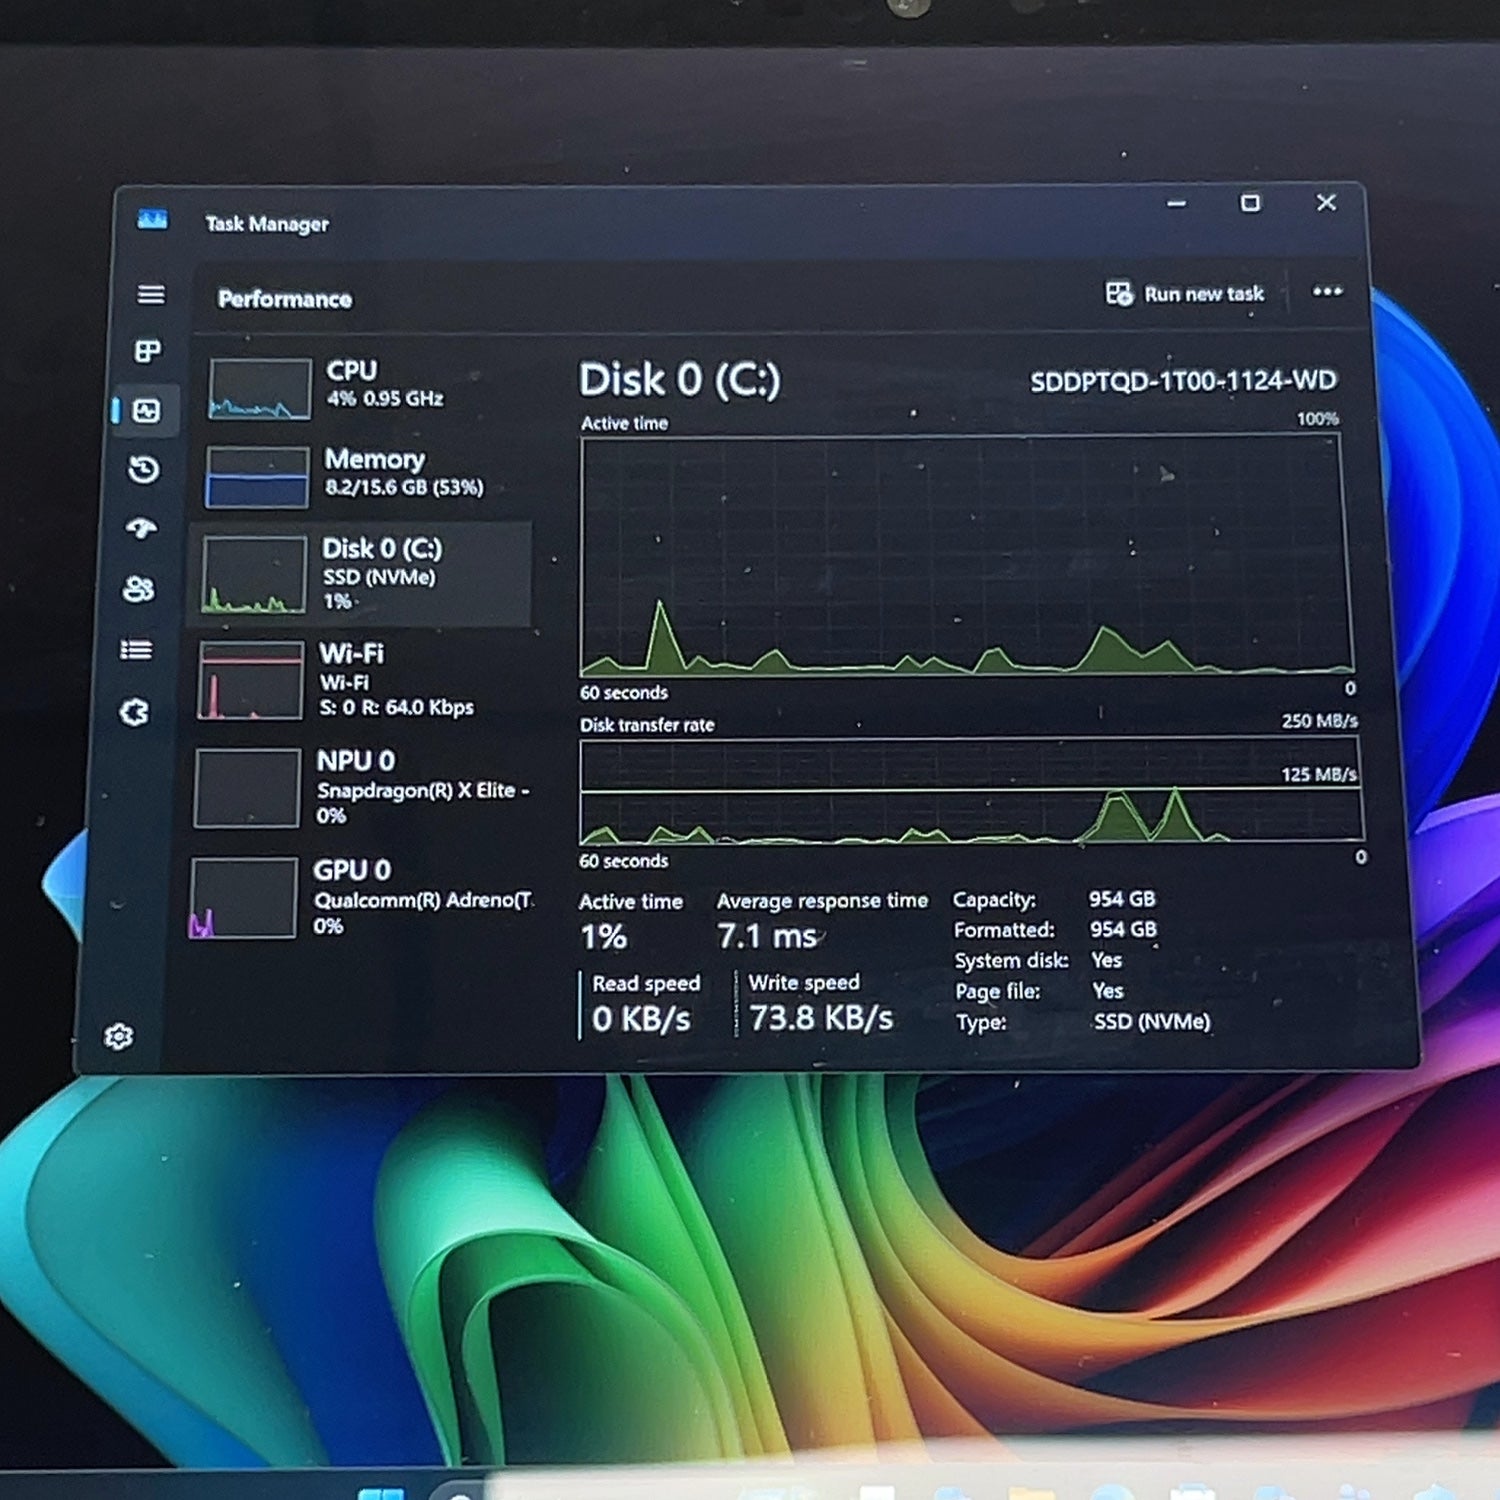
Task: Open the Startup apps sidebar icon
Action: point(141,528)
